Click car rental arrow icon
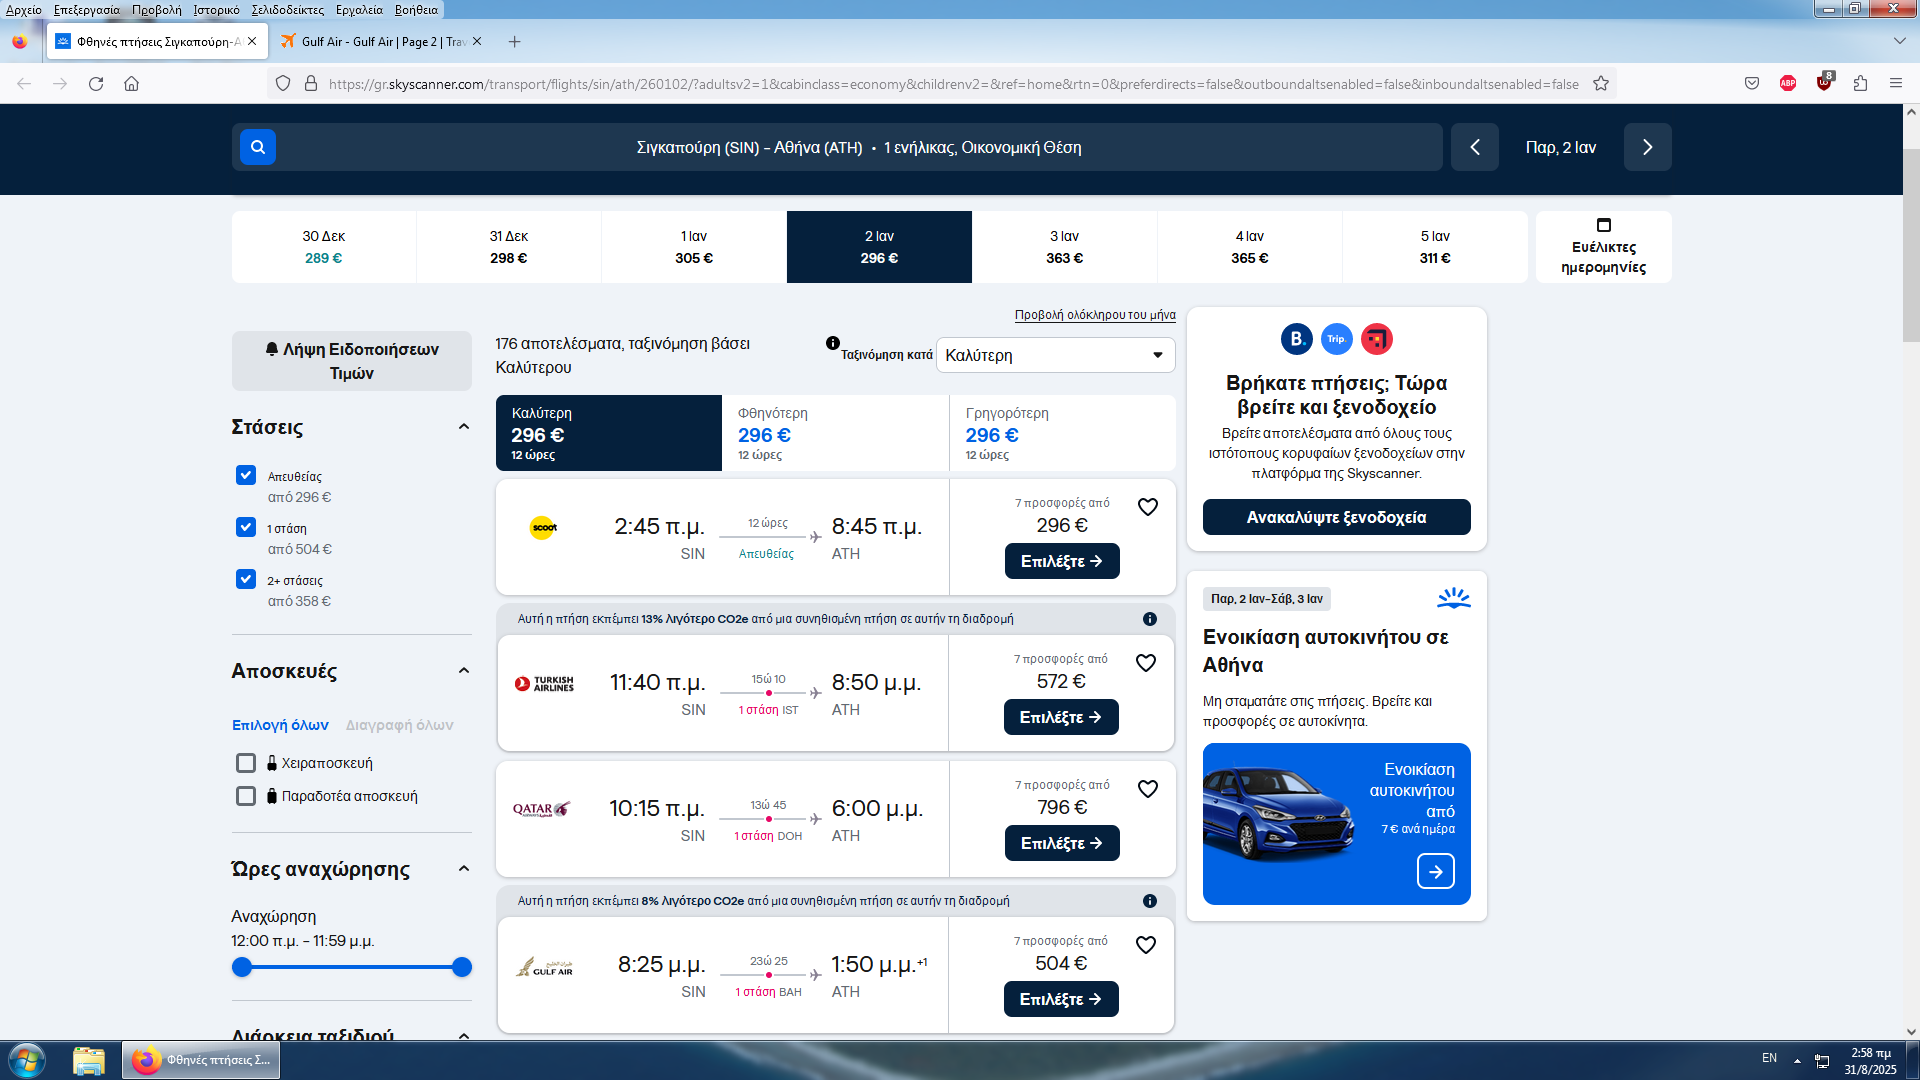The height and width of the screenshot is (1080, 1920). click(x=1435, y=871)
